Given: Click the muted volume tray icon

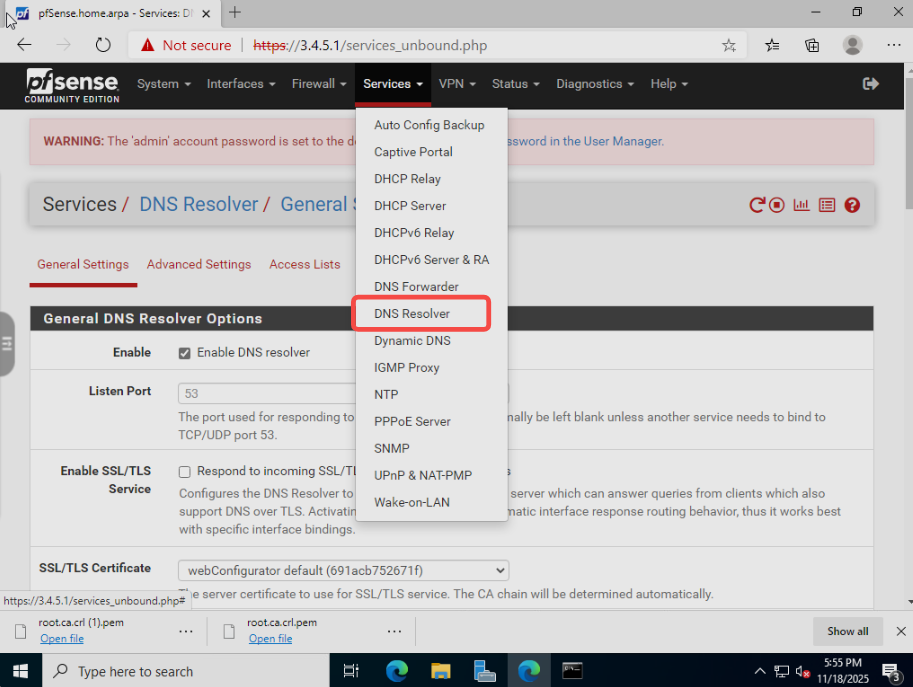Looking at the screenshot, I should point(803,672).
